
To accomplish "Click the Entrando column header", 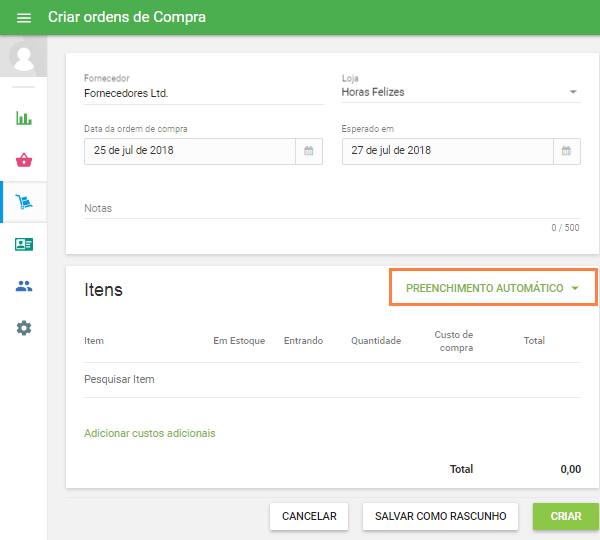I will pyautogui.click(x=303, y=341).
